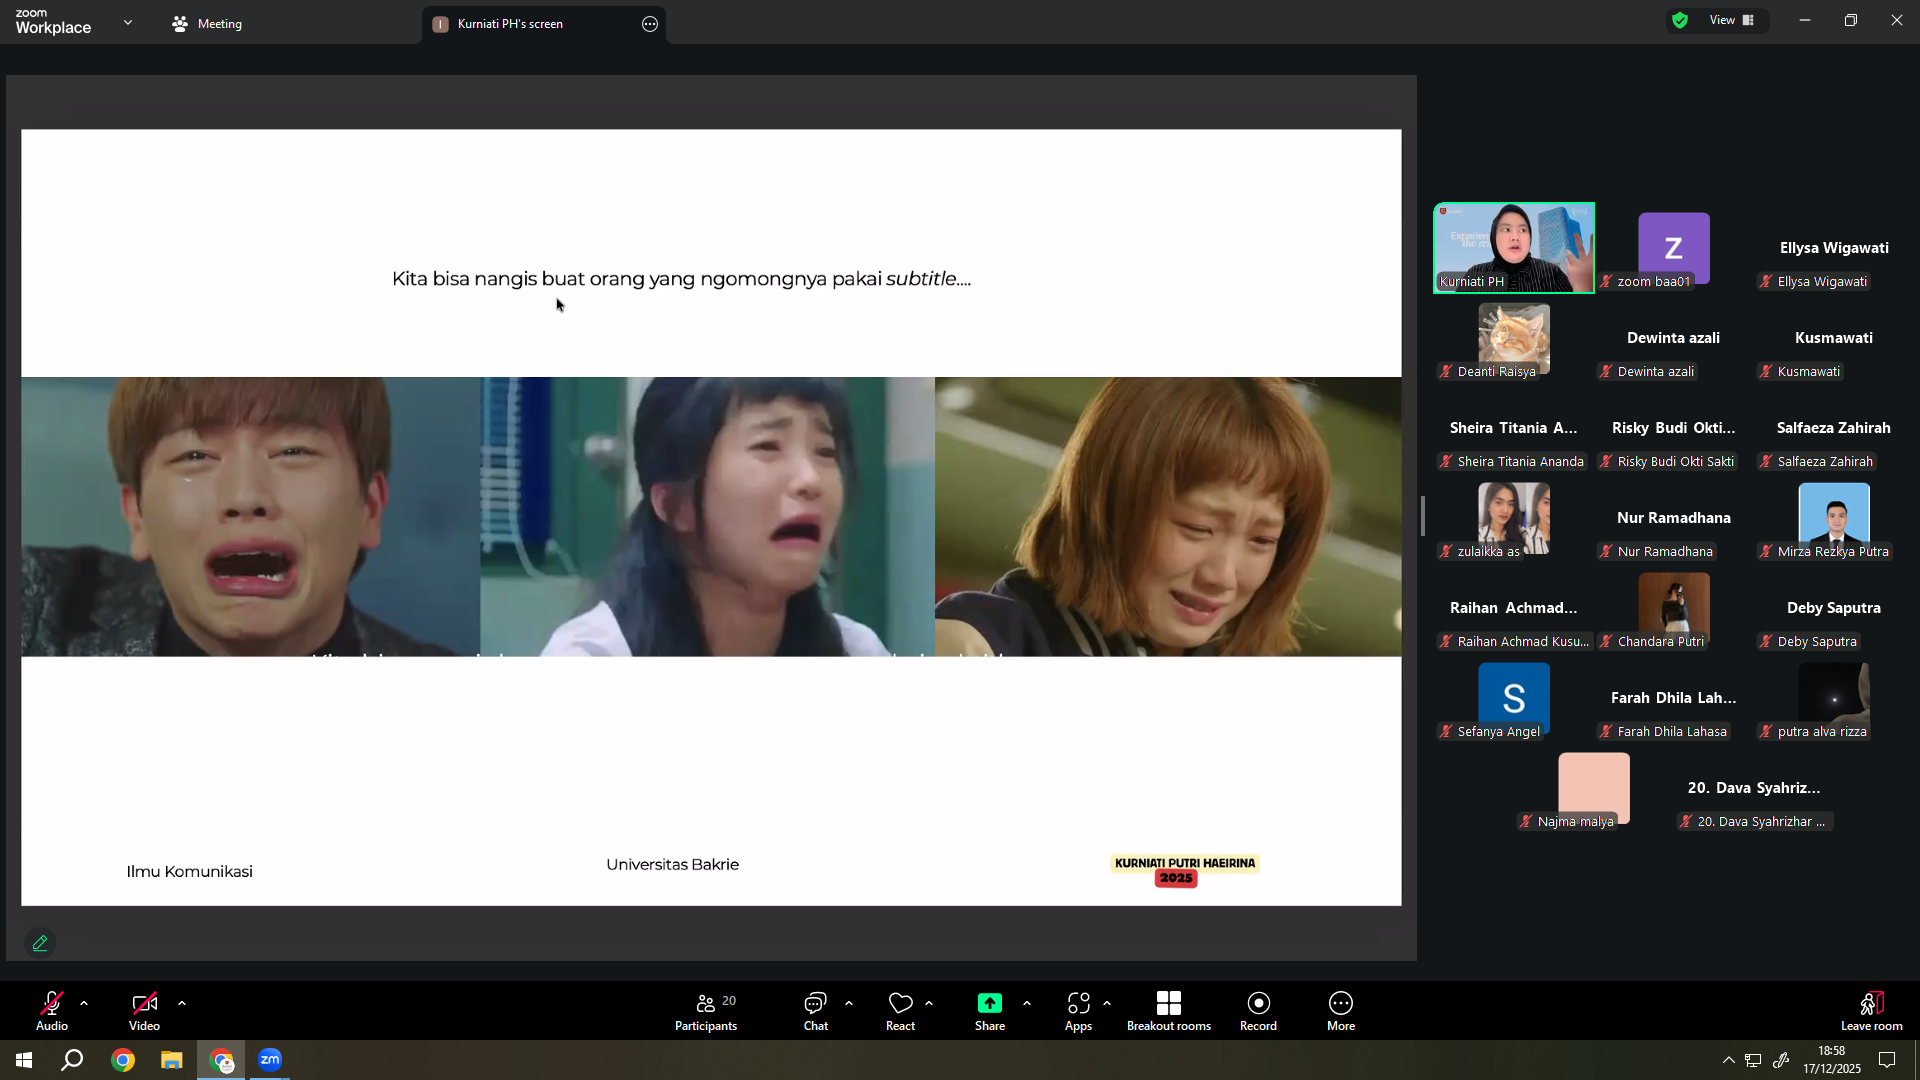Open Windows search from the taskbar

72,1060
